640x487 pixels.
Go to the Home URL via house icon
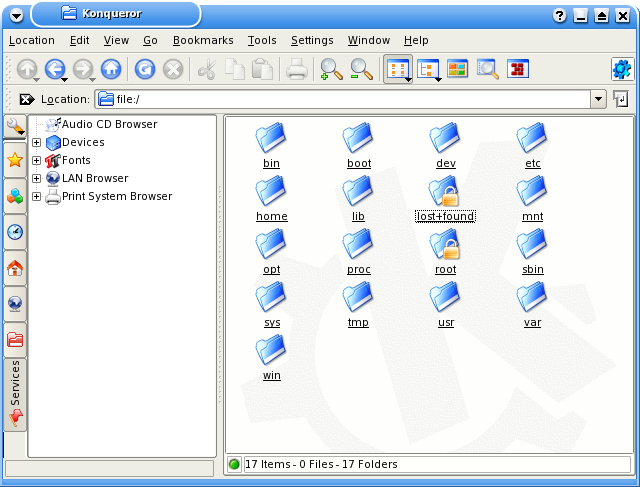coord(110,69)
